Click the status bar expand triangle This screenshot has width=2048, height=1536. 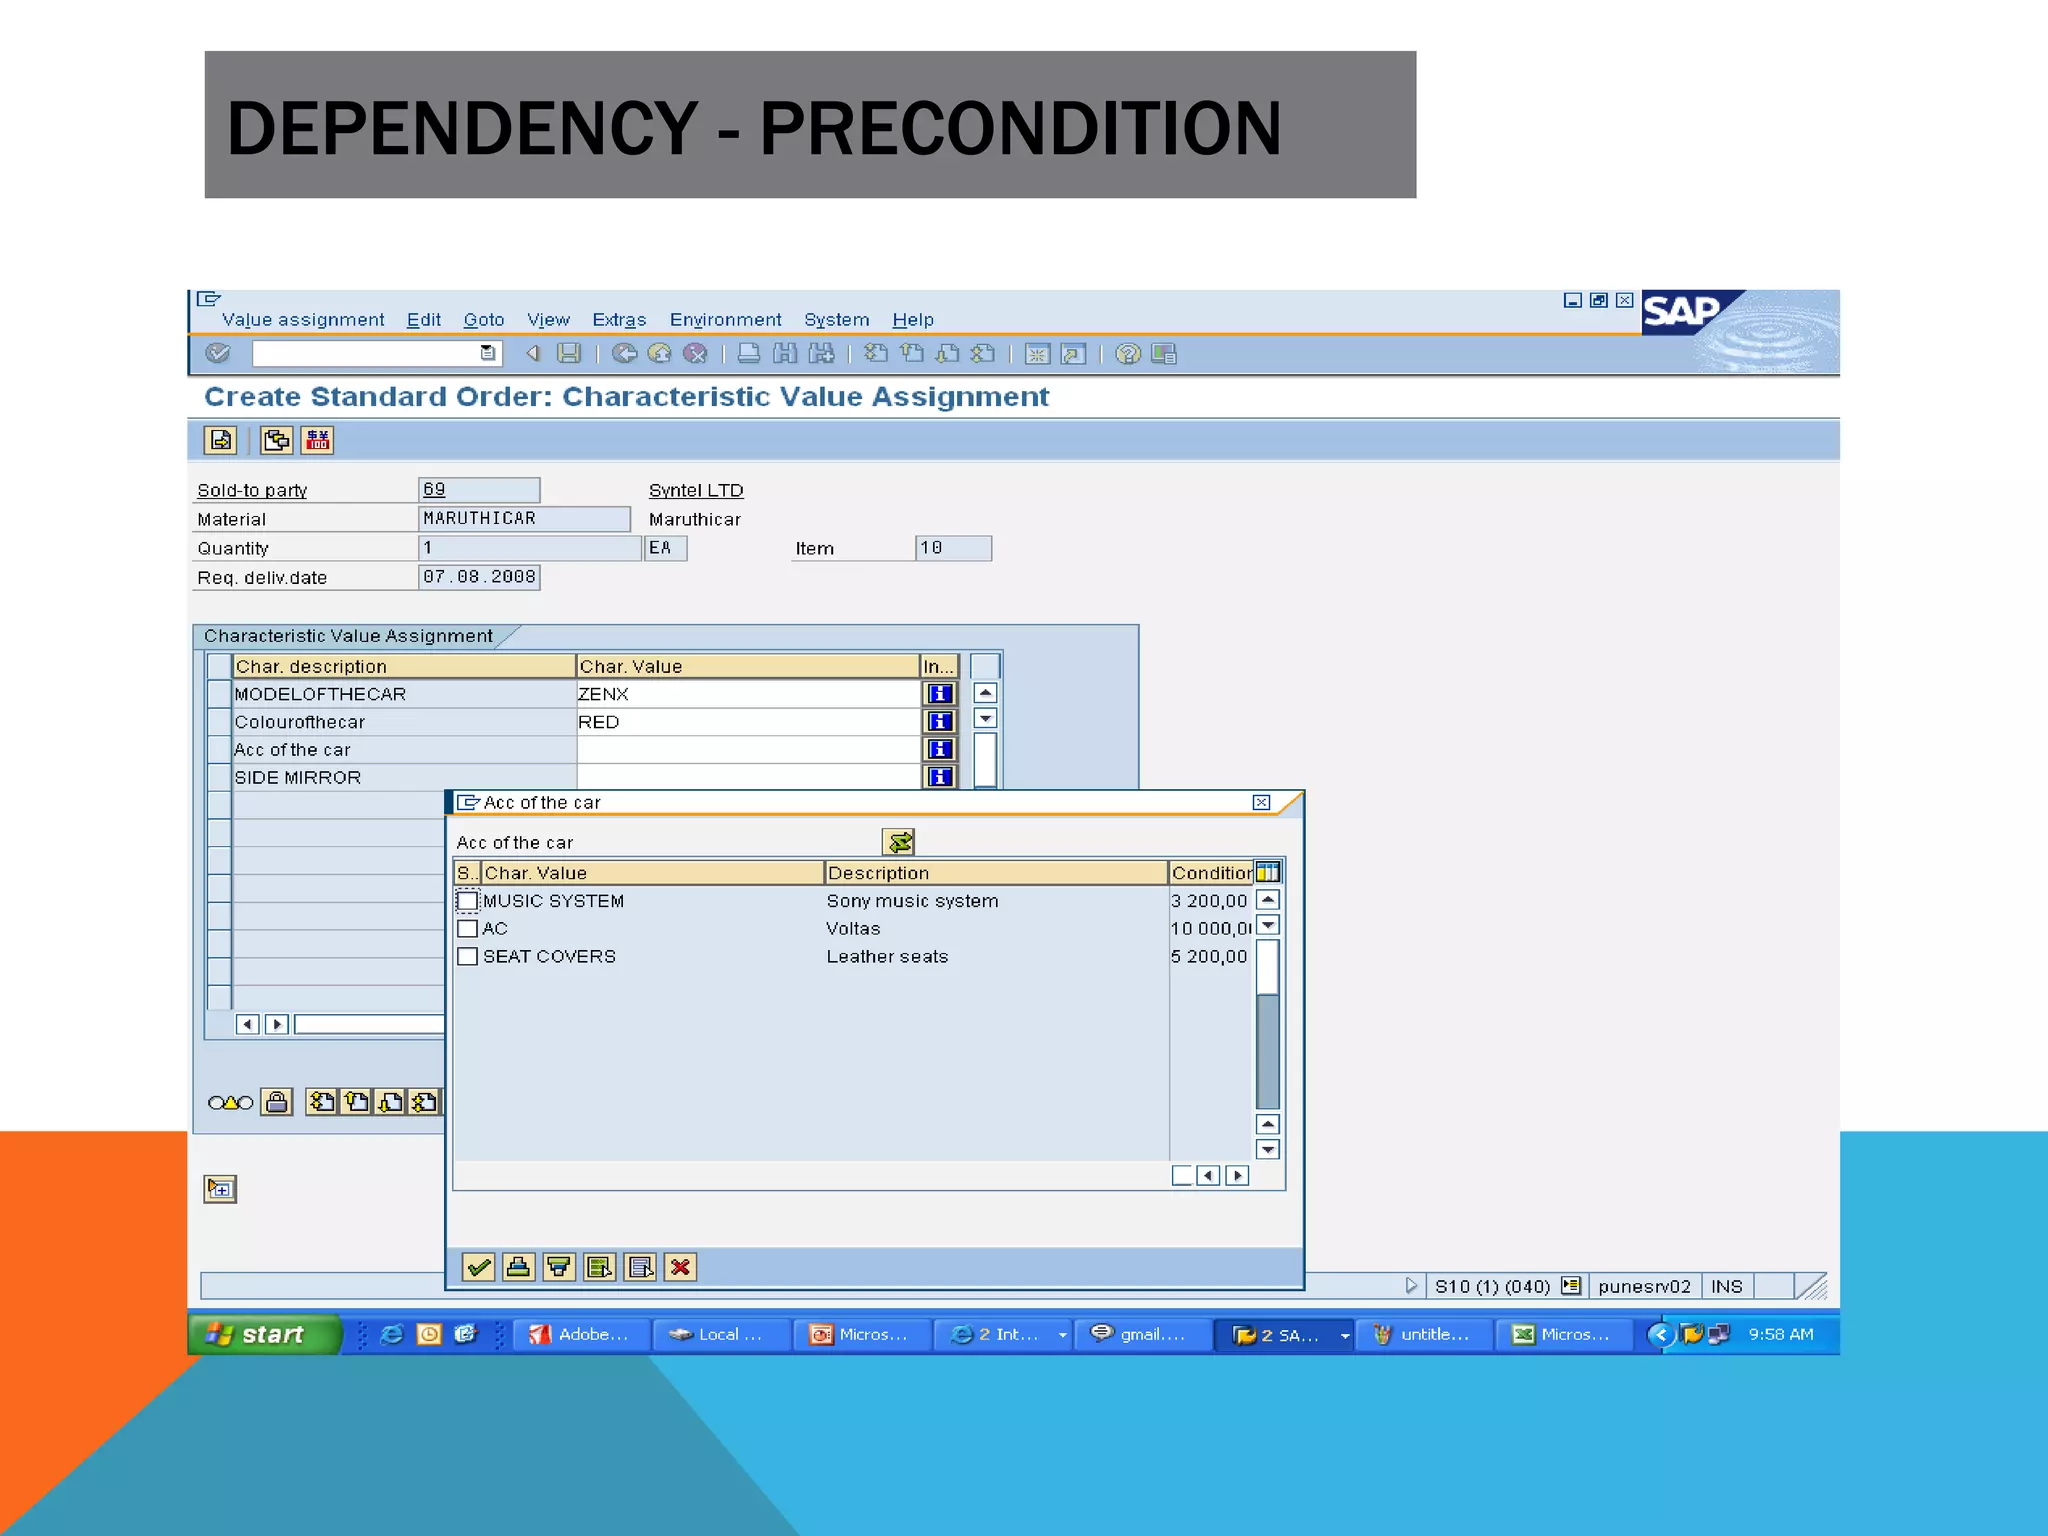pyautogui.click(x=1411, y=1286)
